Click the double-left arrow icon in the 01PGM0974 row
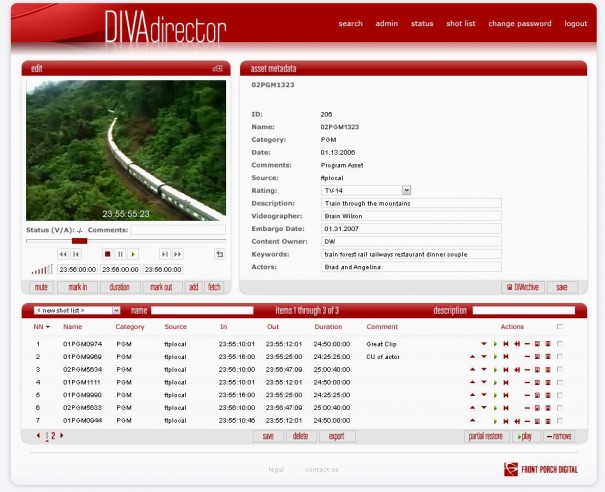605x492 pixels. [x=517, y=344]
